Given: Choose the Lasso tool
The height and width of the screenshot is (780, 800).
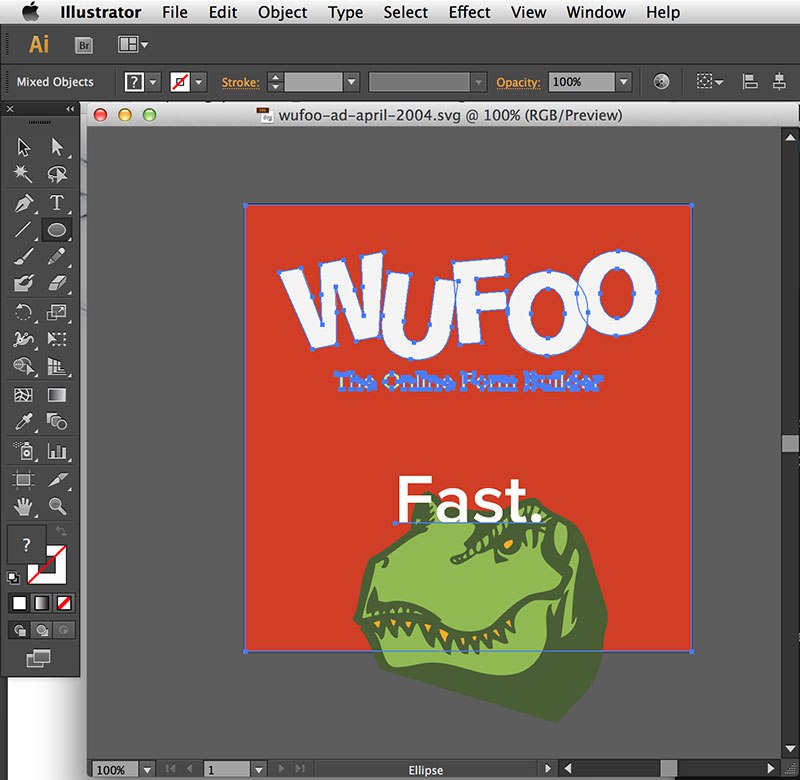Looking at the screenshot, I should tap(57, 174).
